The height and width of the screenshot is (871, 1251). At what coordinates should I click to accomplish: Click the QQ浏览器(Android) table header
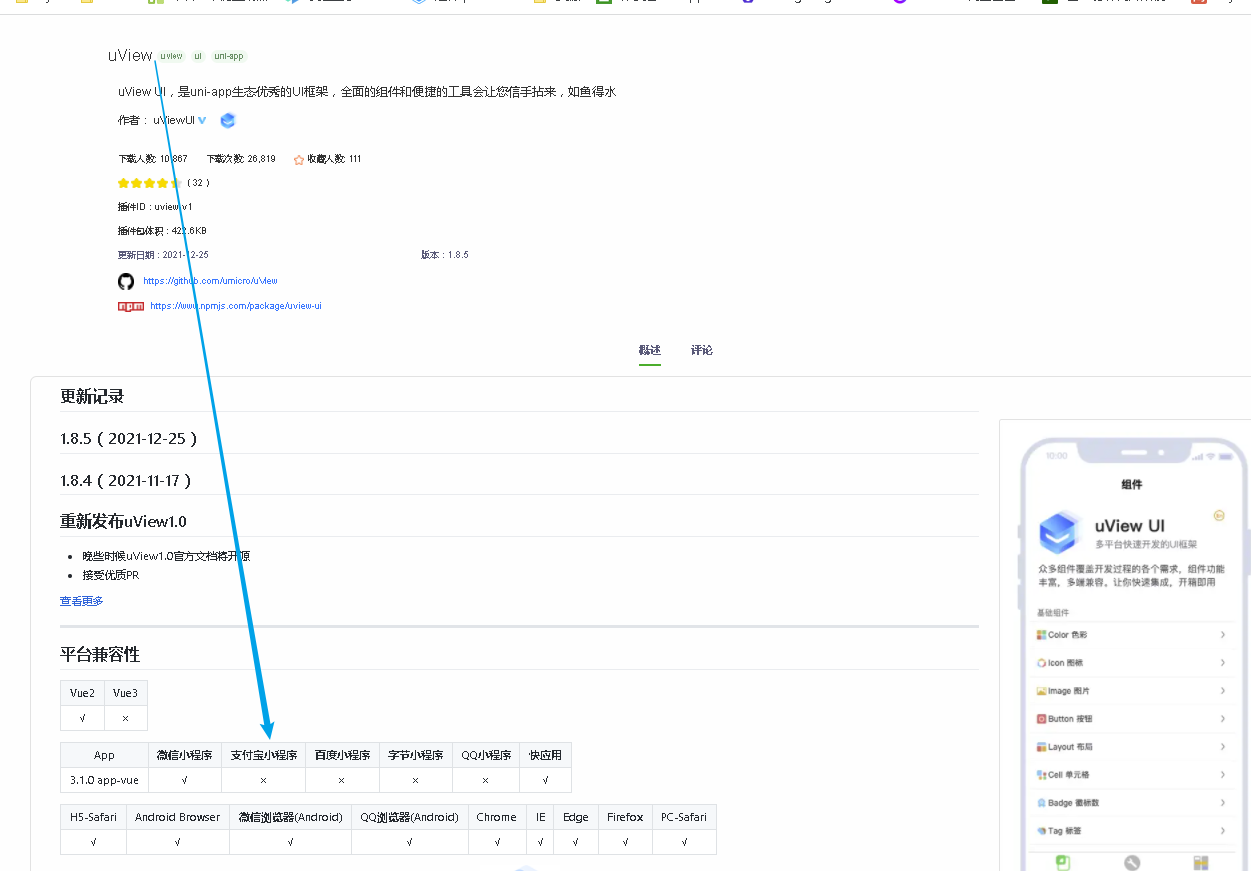pyautogui.click(x=410, y=817)
